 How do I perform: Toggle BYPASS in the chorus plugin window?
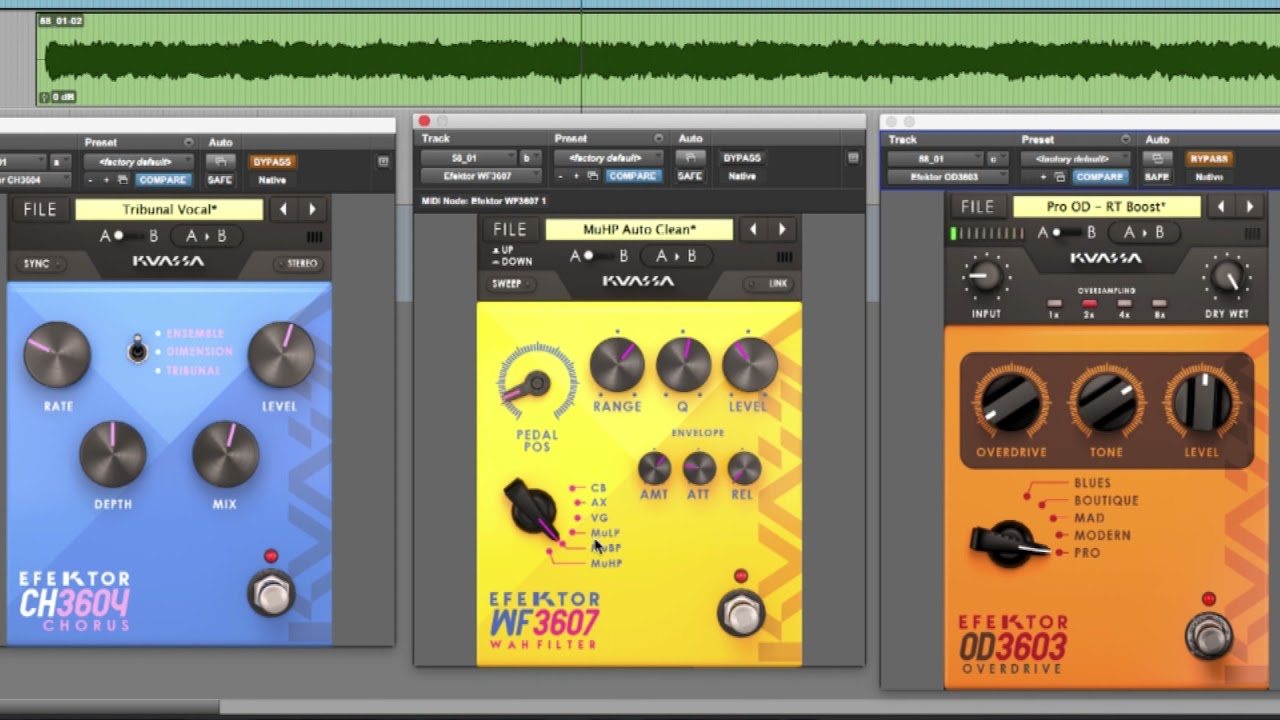(271, 162)
